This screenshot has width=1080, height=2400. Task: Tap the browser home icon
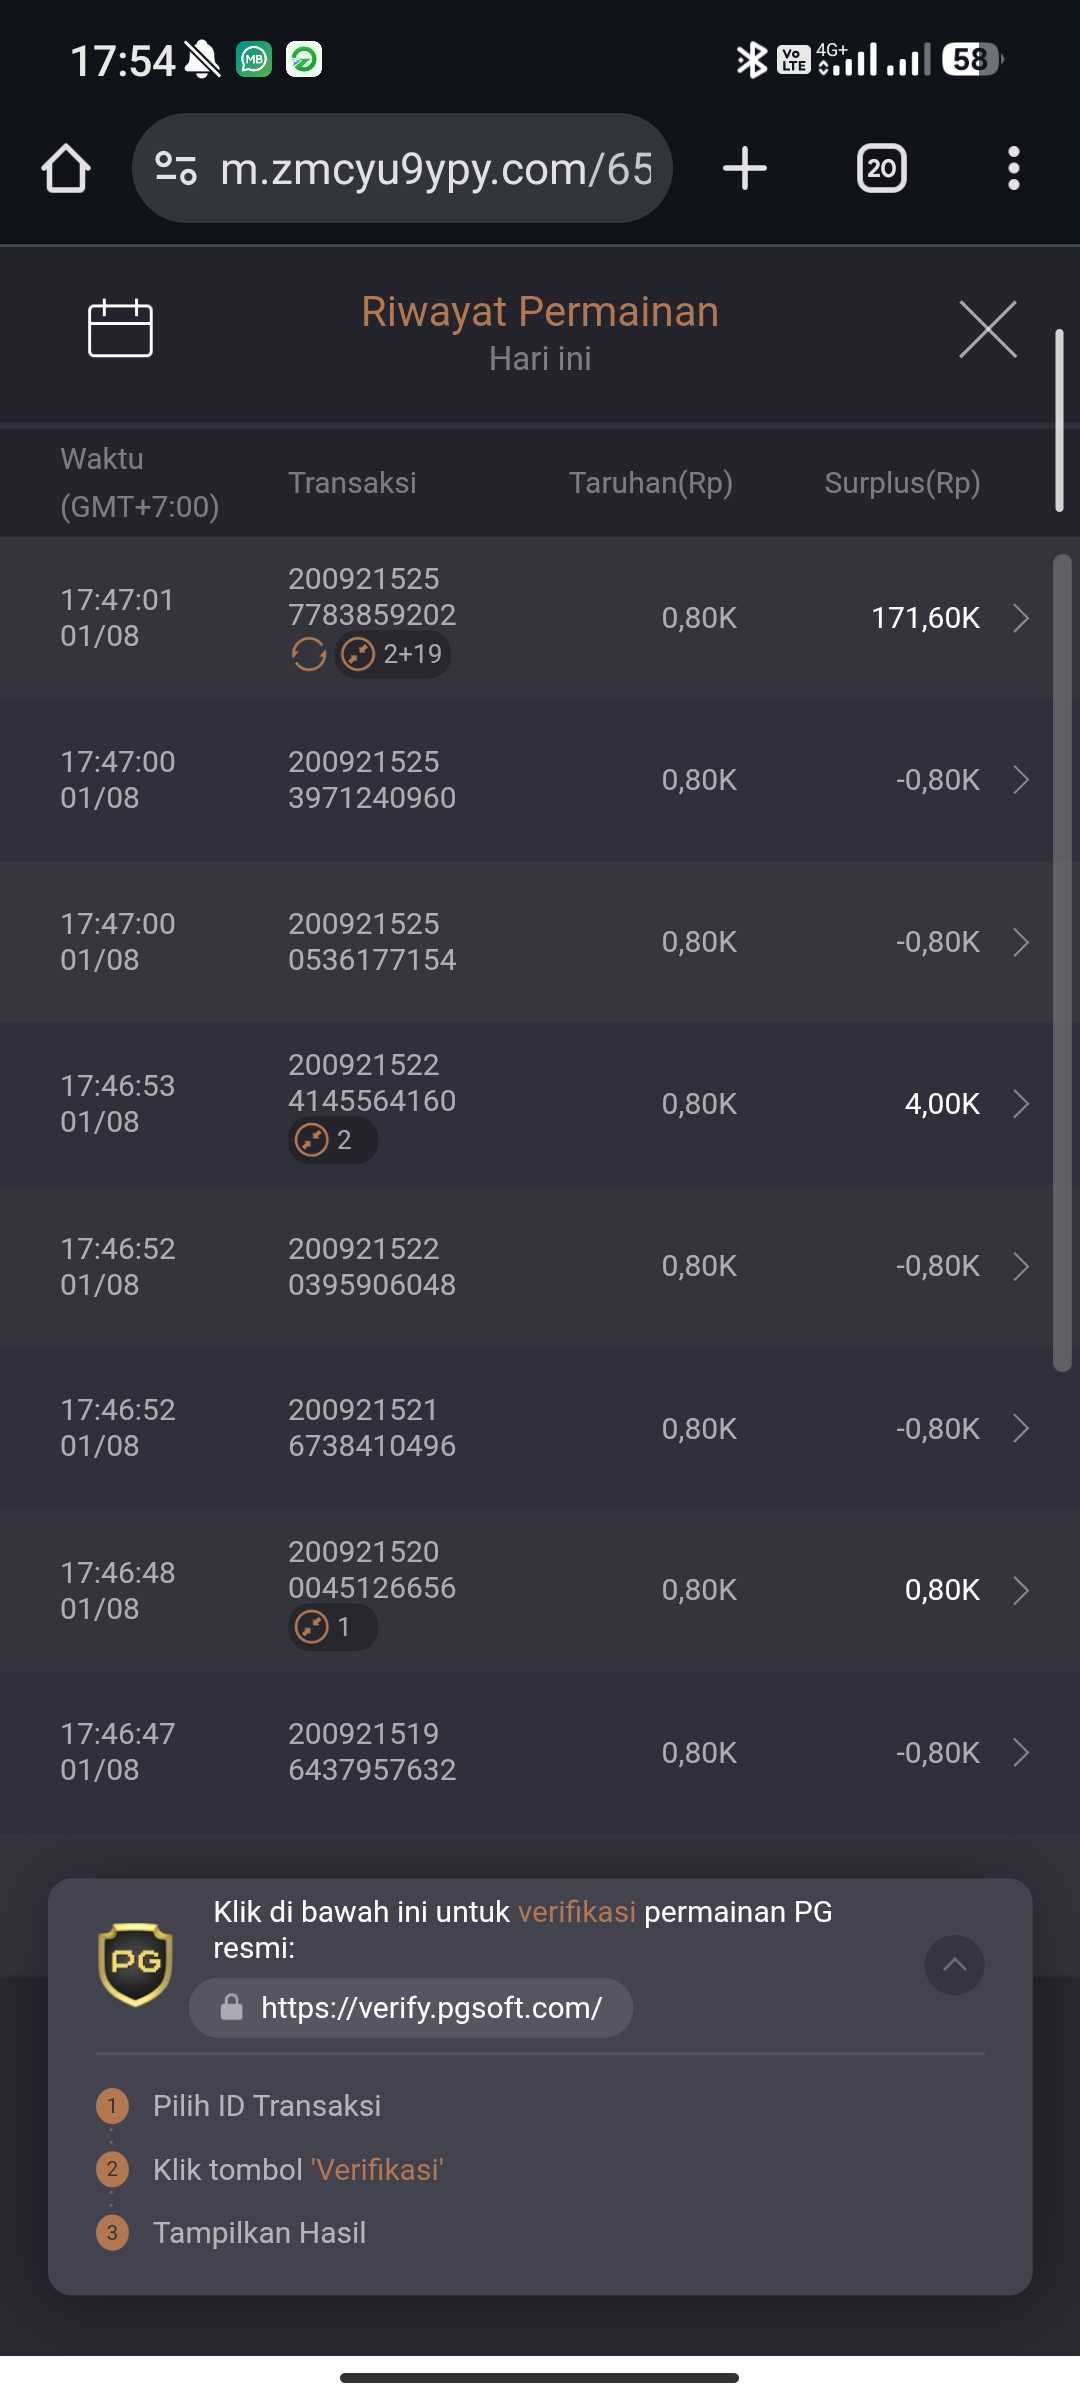point(66,168)
